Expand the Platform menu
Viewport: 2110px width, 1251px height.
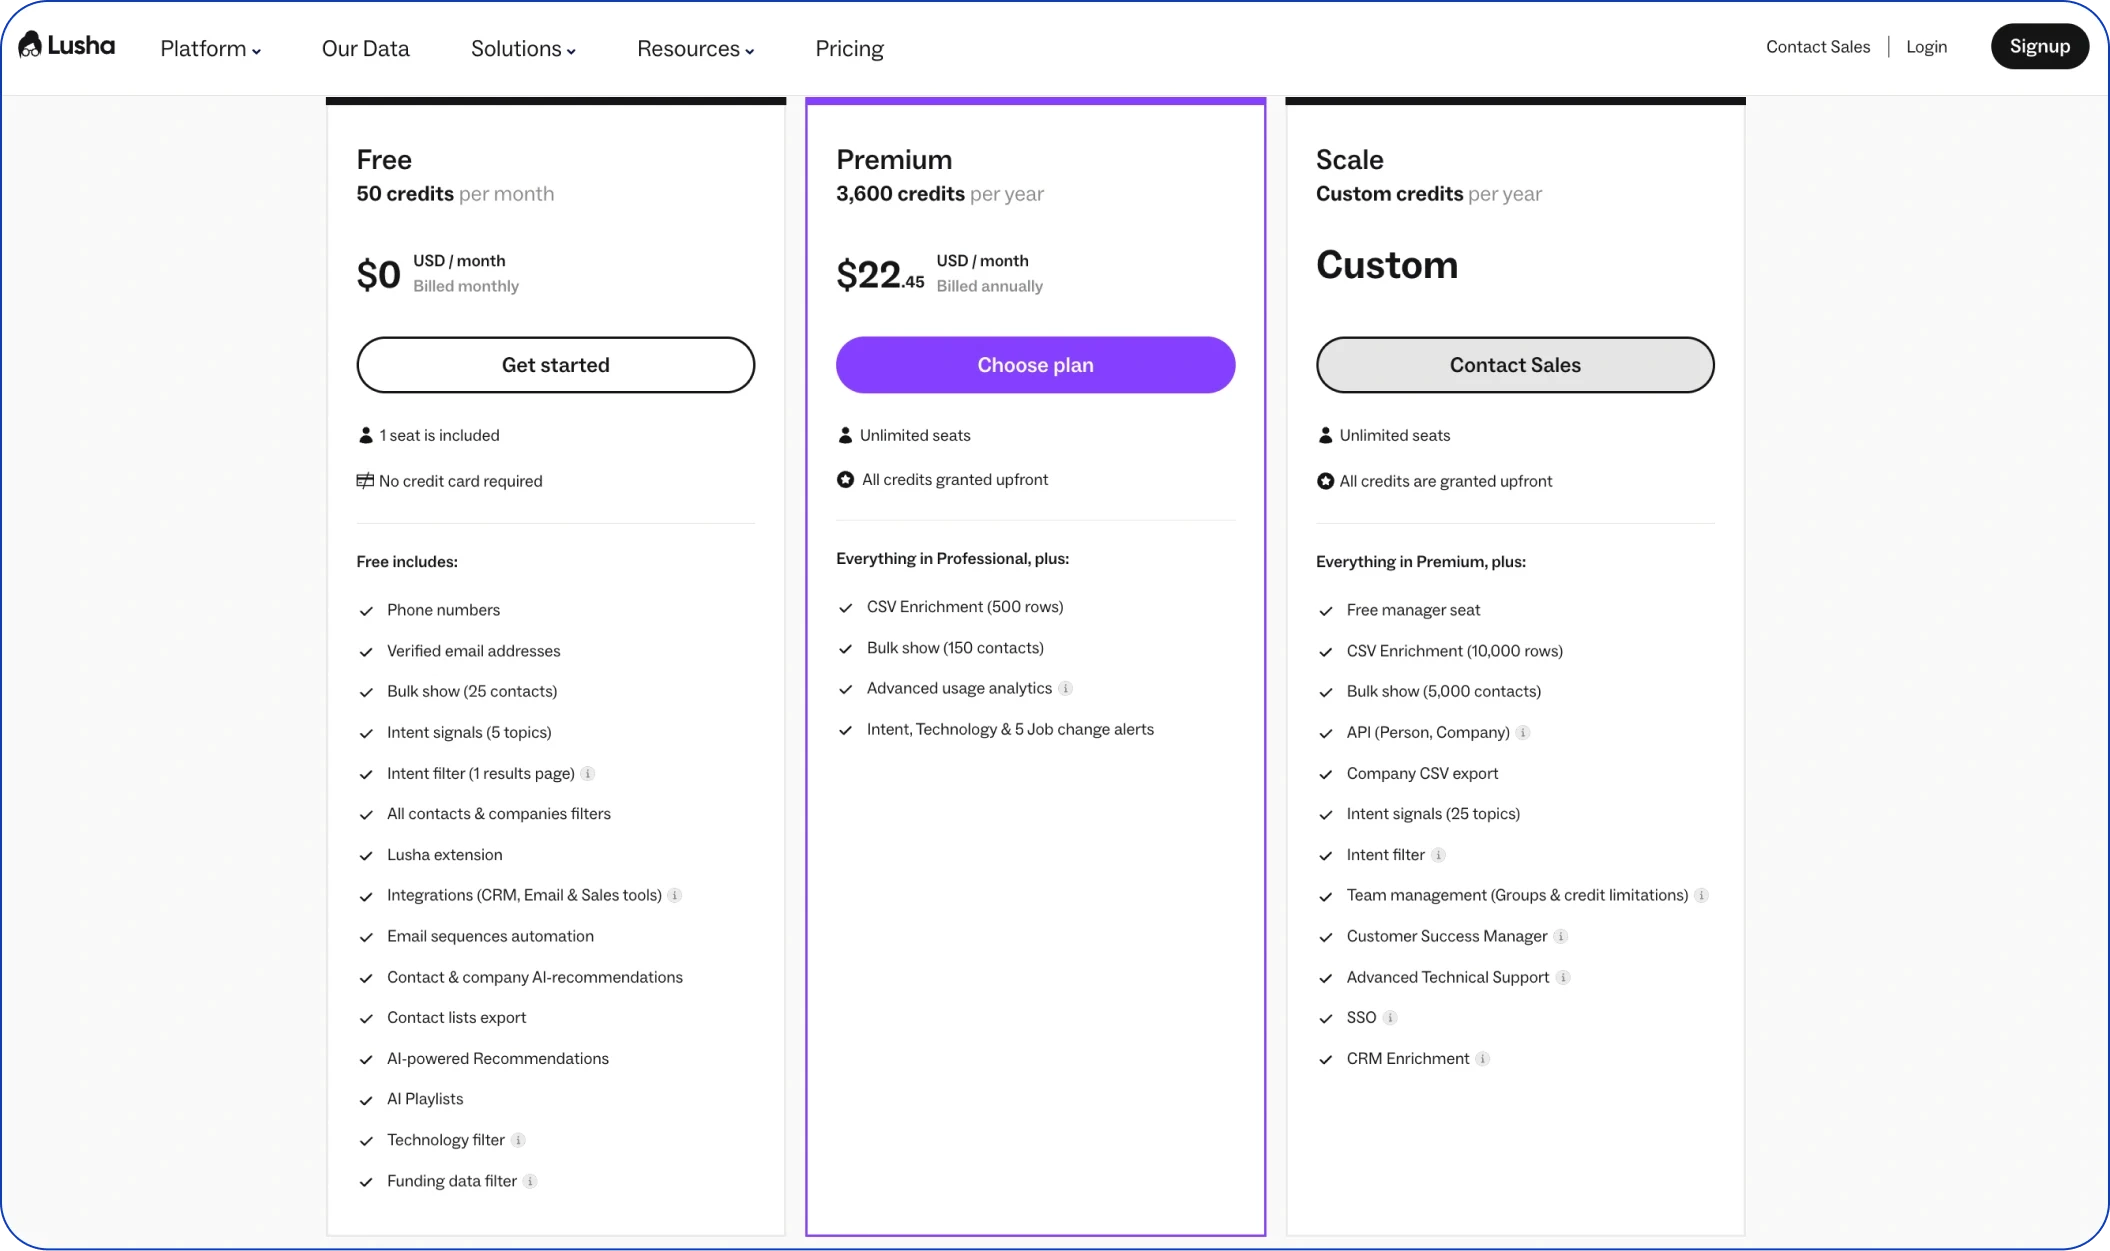coord(211,48)
